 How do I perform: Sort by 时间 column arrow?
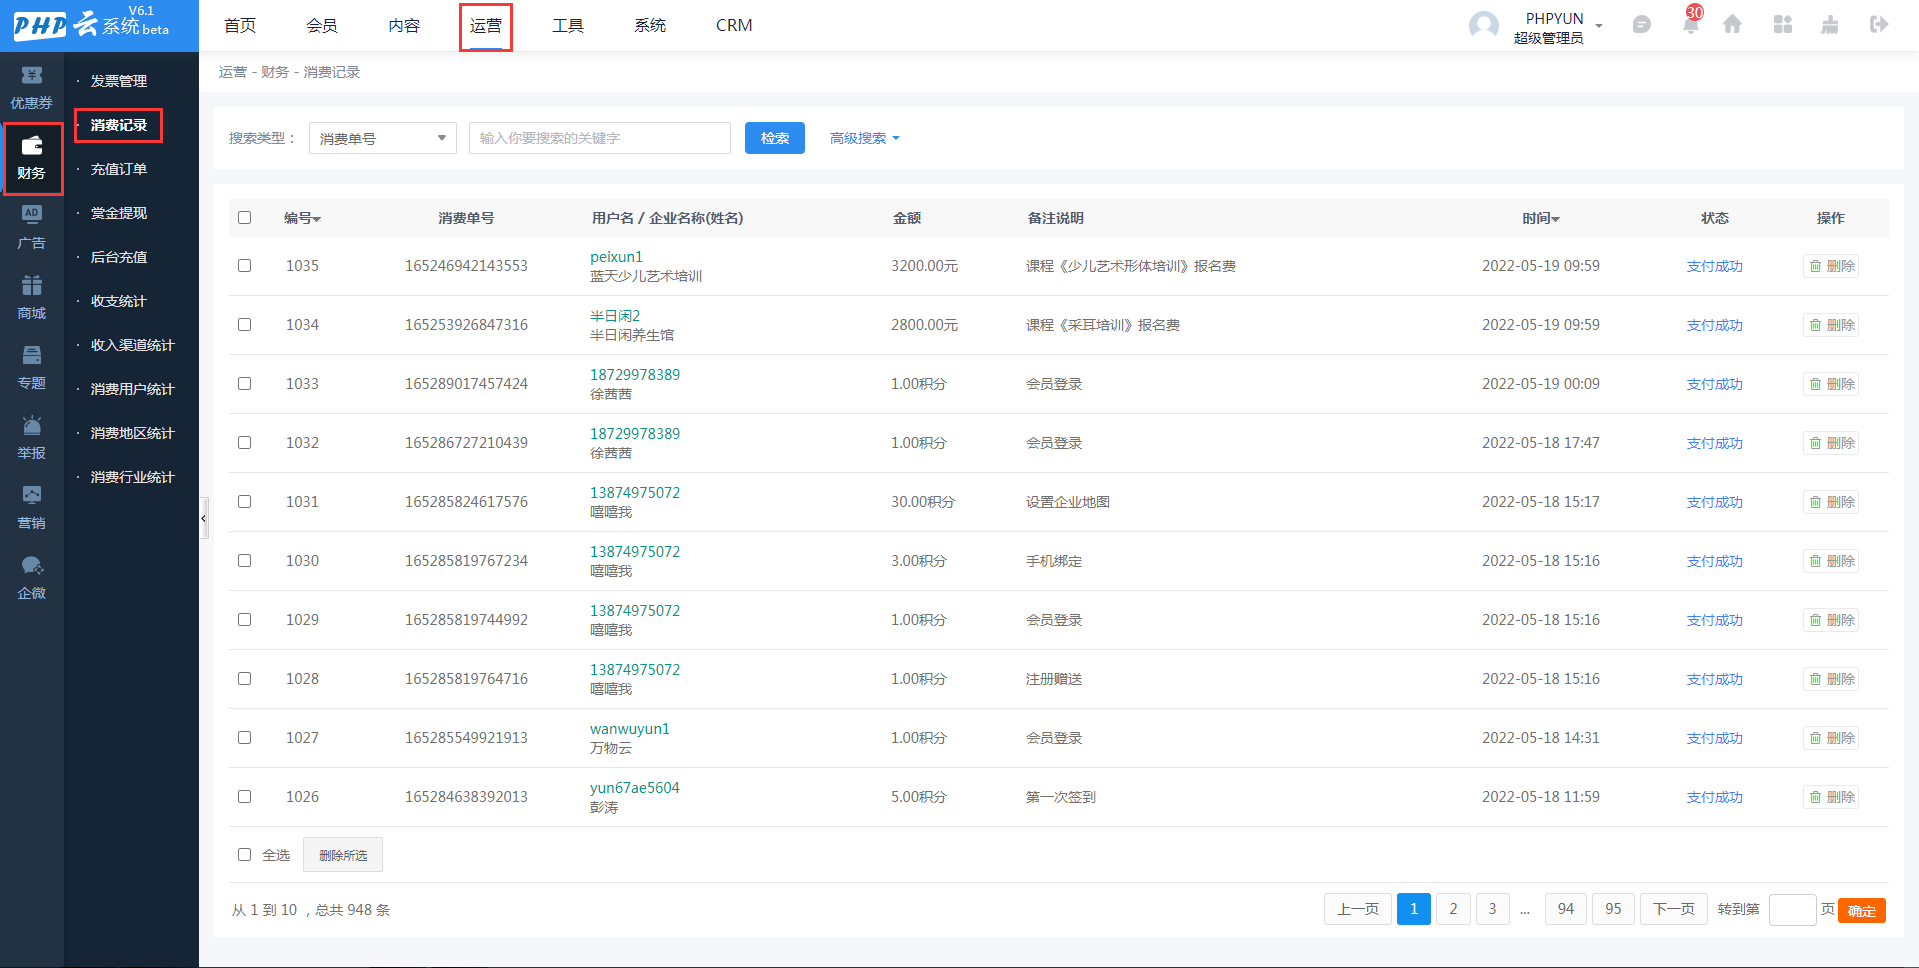coord(1556,219)
